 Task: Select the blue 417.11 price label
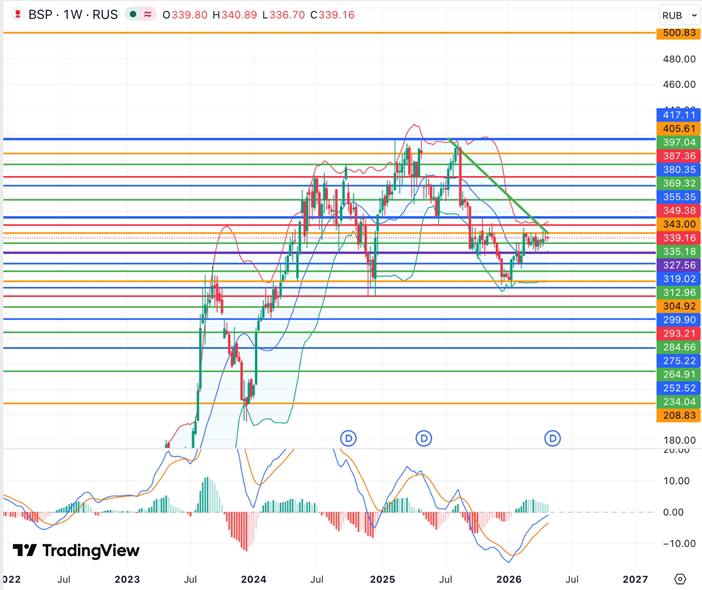pyautogui.click(x=678, y=116)
